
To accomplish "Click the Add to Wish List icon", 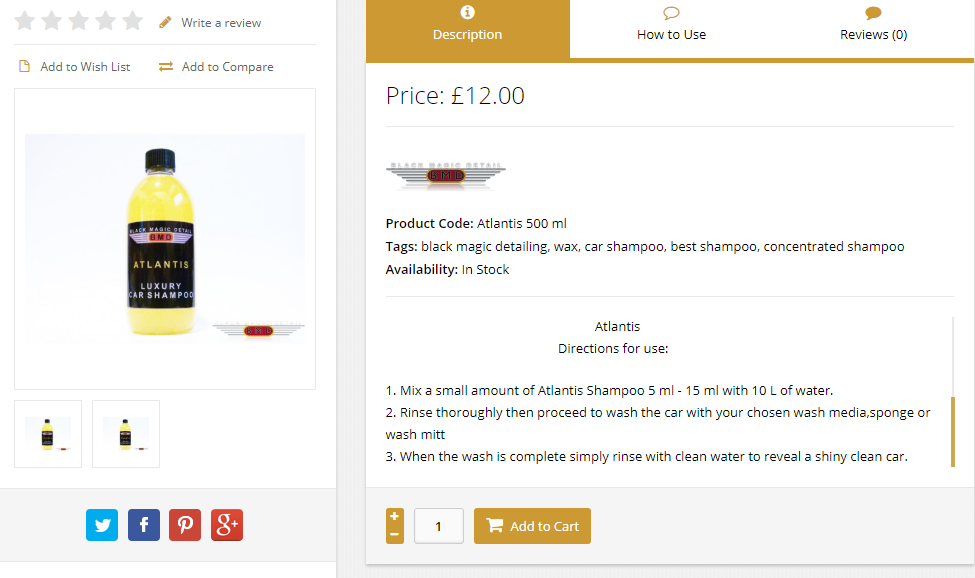I will pos(25,67).
